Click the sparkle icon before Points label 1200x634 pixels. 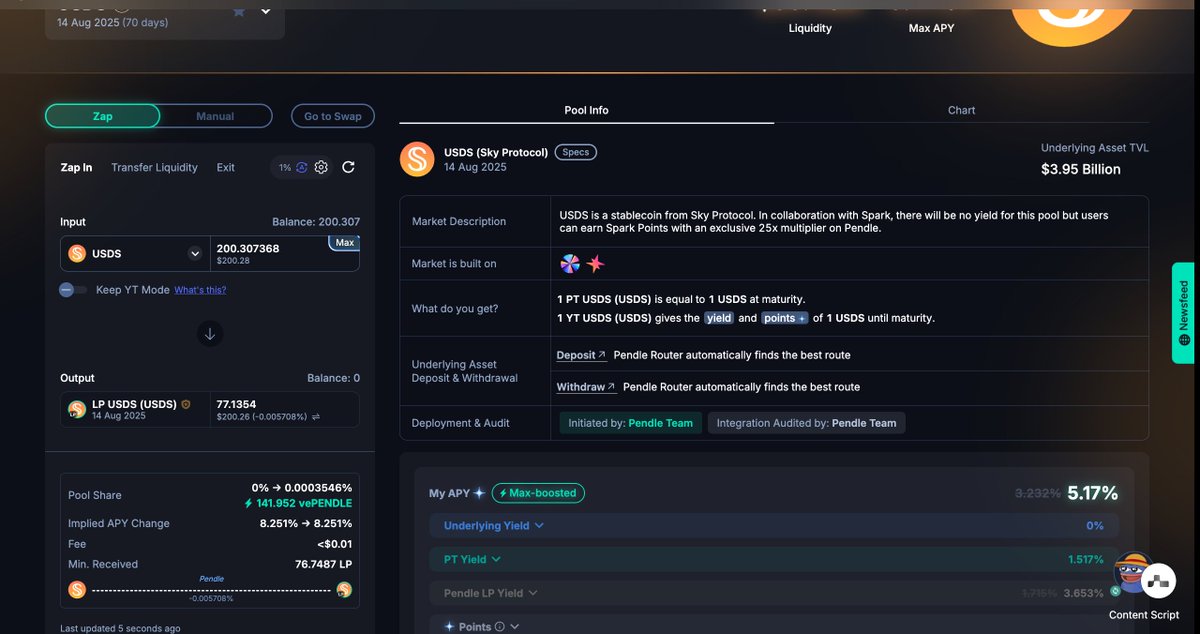coord(449,627)
